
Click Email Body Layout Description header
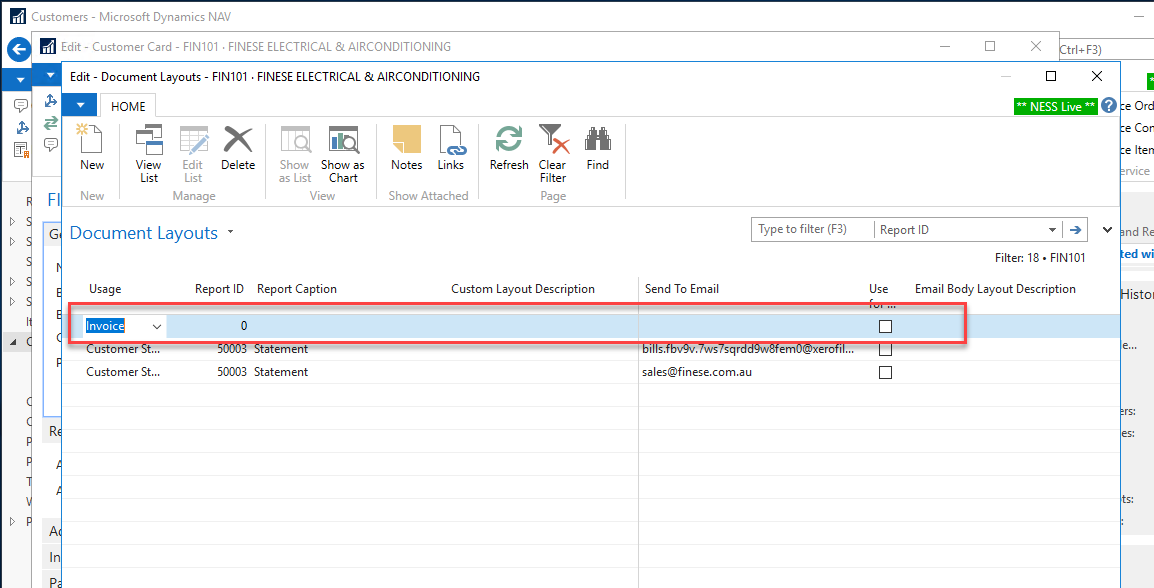(x=995, y=289)
